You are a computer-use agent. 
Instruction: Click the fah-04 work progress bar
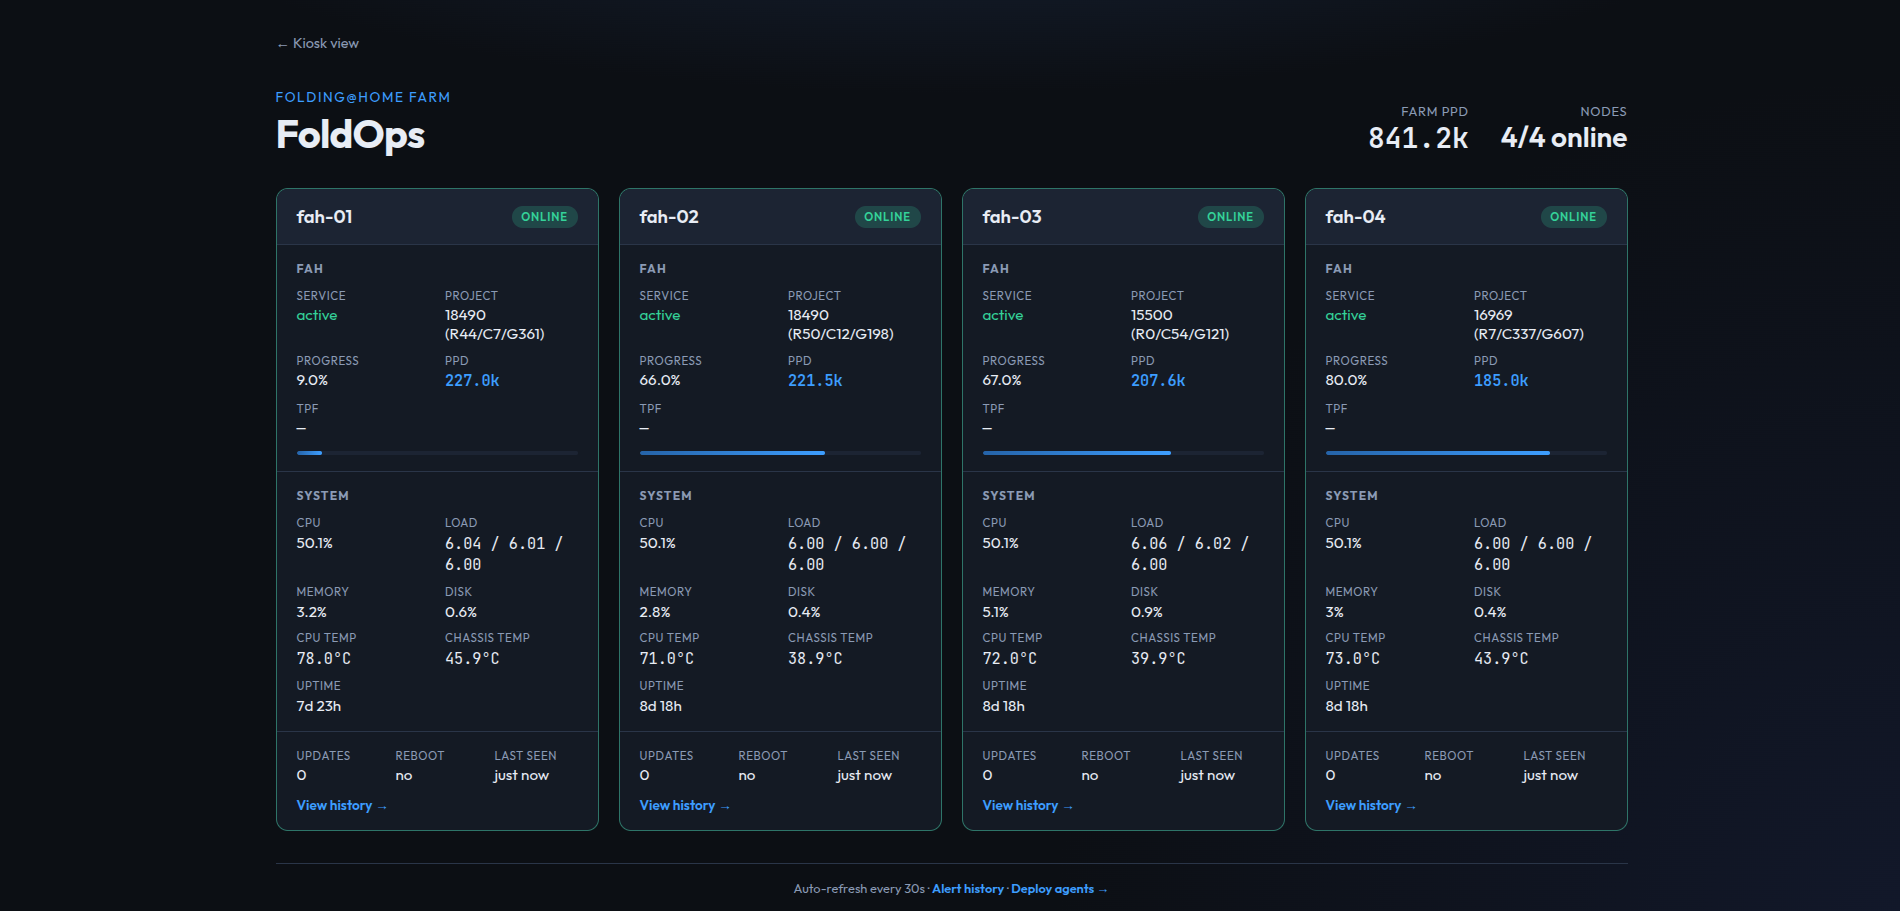(1466, 453)
